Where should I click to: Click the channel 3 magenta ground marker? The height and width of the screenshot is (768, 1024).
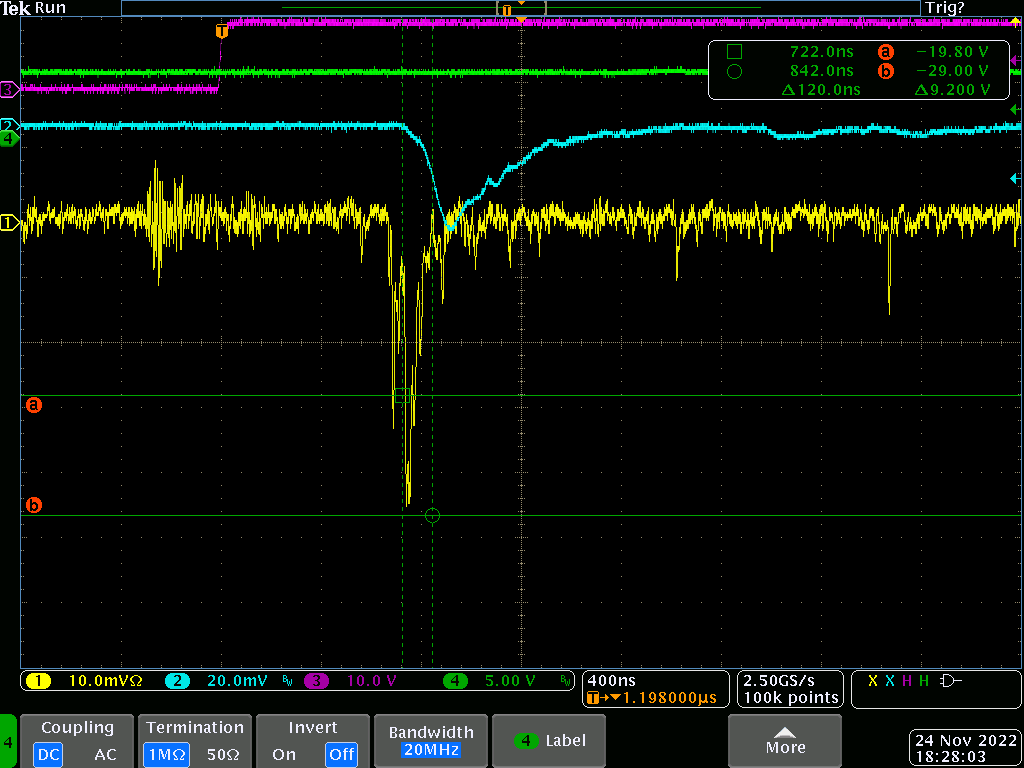pos(9,90)
